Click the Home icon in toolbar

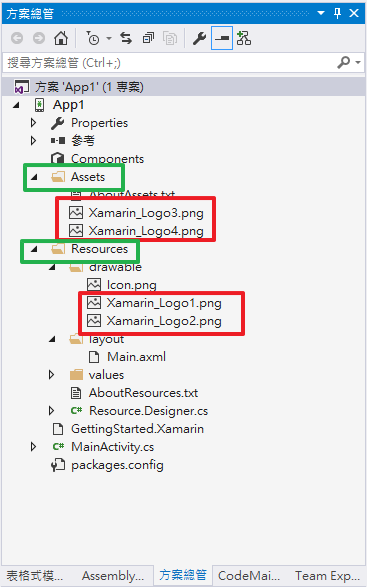click(x=61, y=38)
